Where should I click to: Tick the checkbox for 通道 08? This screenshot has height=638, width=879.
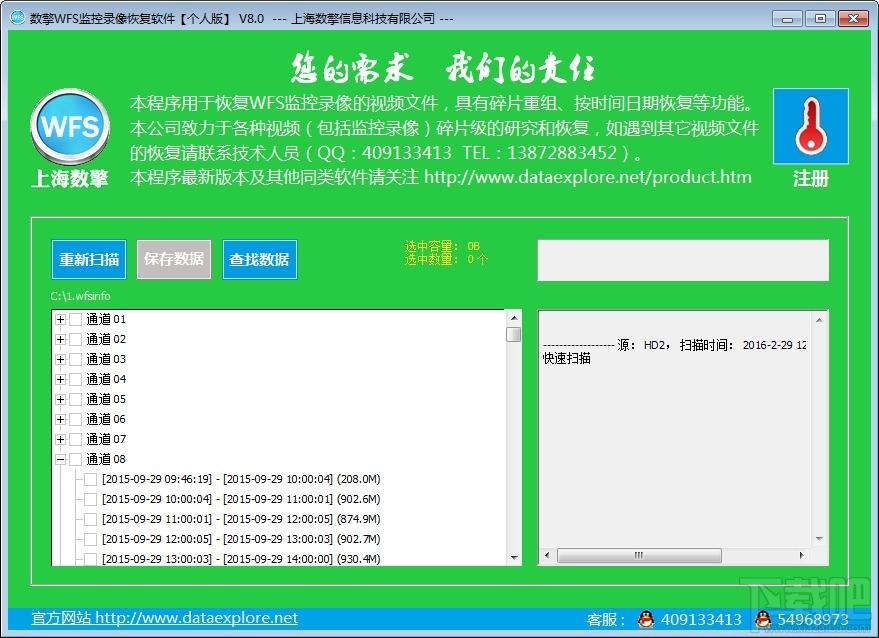click(76, 460)
